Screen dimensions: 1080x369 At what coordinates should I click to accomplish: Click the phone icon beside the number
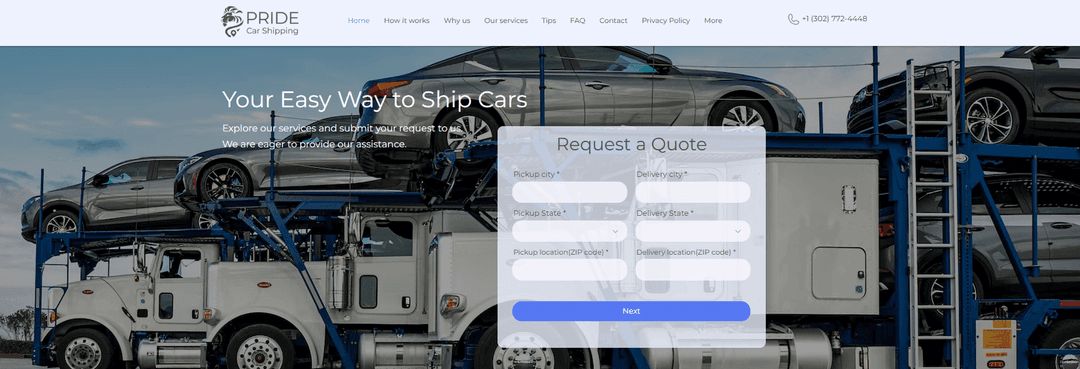(x=793, y=19)
